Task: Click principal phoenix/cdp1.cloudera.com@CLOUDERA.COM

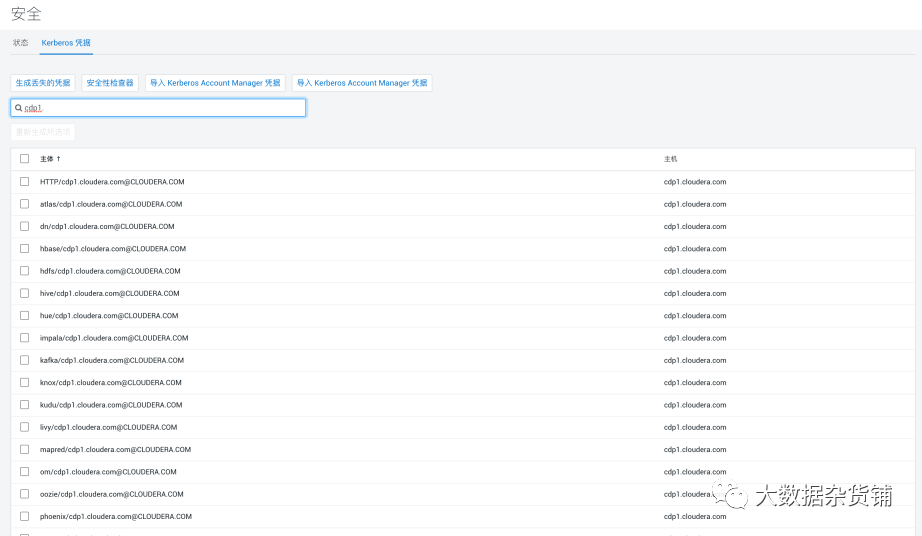Action: tap(116, 517)
